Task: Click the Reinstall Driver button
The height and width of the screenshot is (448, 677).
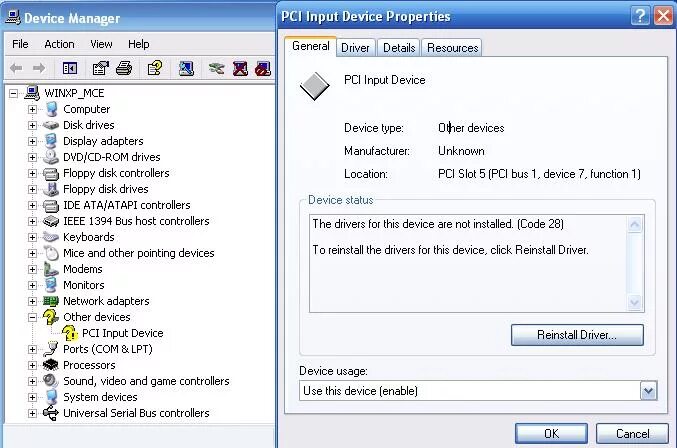Action: [x=577, y=335]
